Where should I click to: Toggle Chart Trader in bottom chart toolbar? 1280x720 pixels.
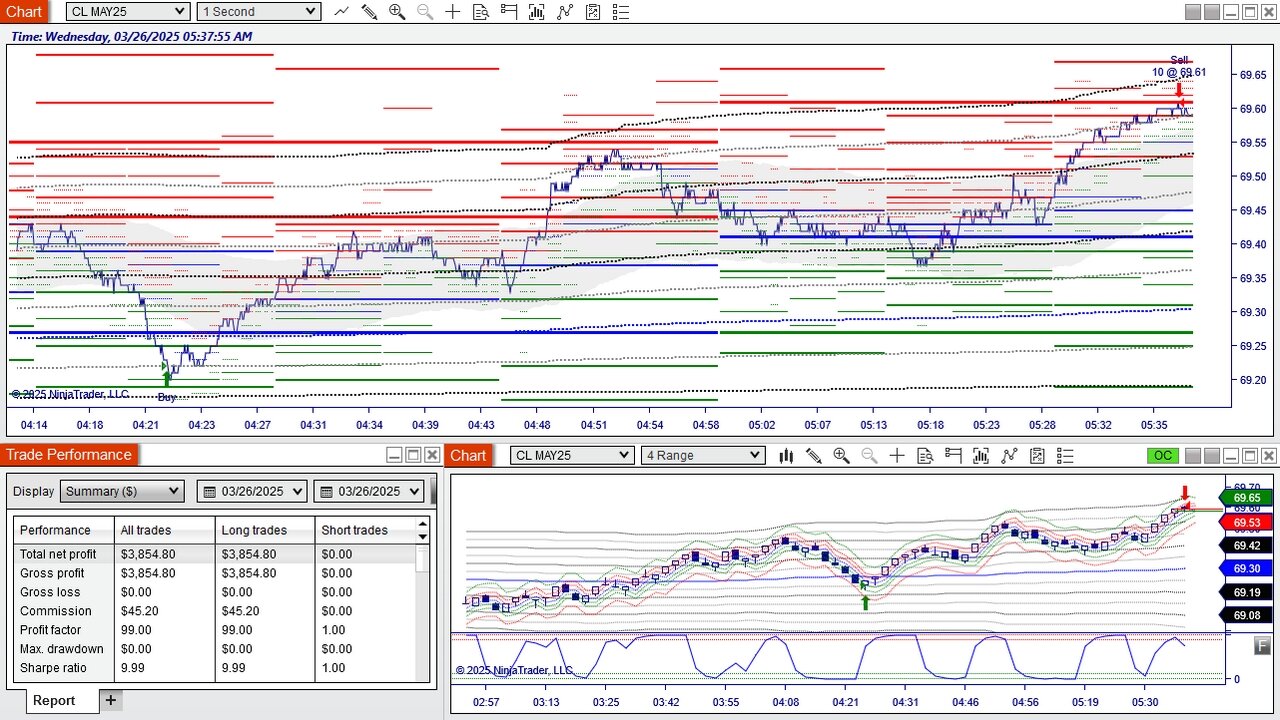(x=953, y=456)
